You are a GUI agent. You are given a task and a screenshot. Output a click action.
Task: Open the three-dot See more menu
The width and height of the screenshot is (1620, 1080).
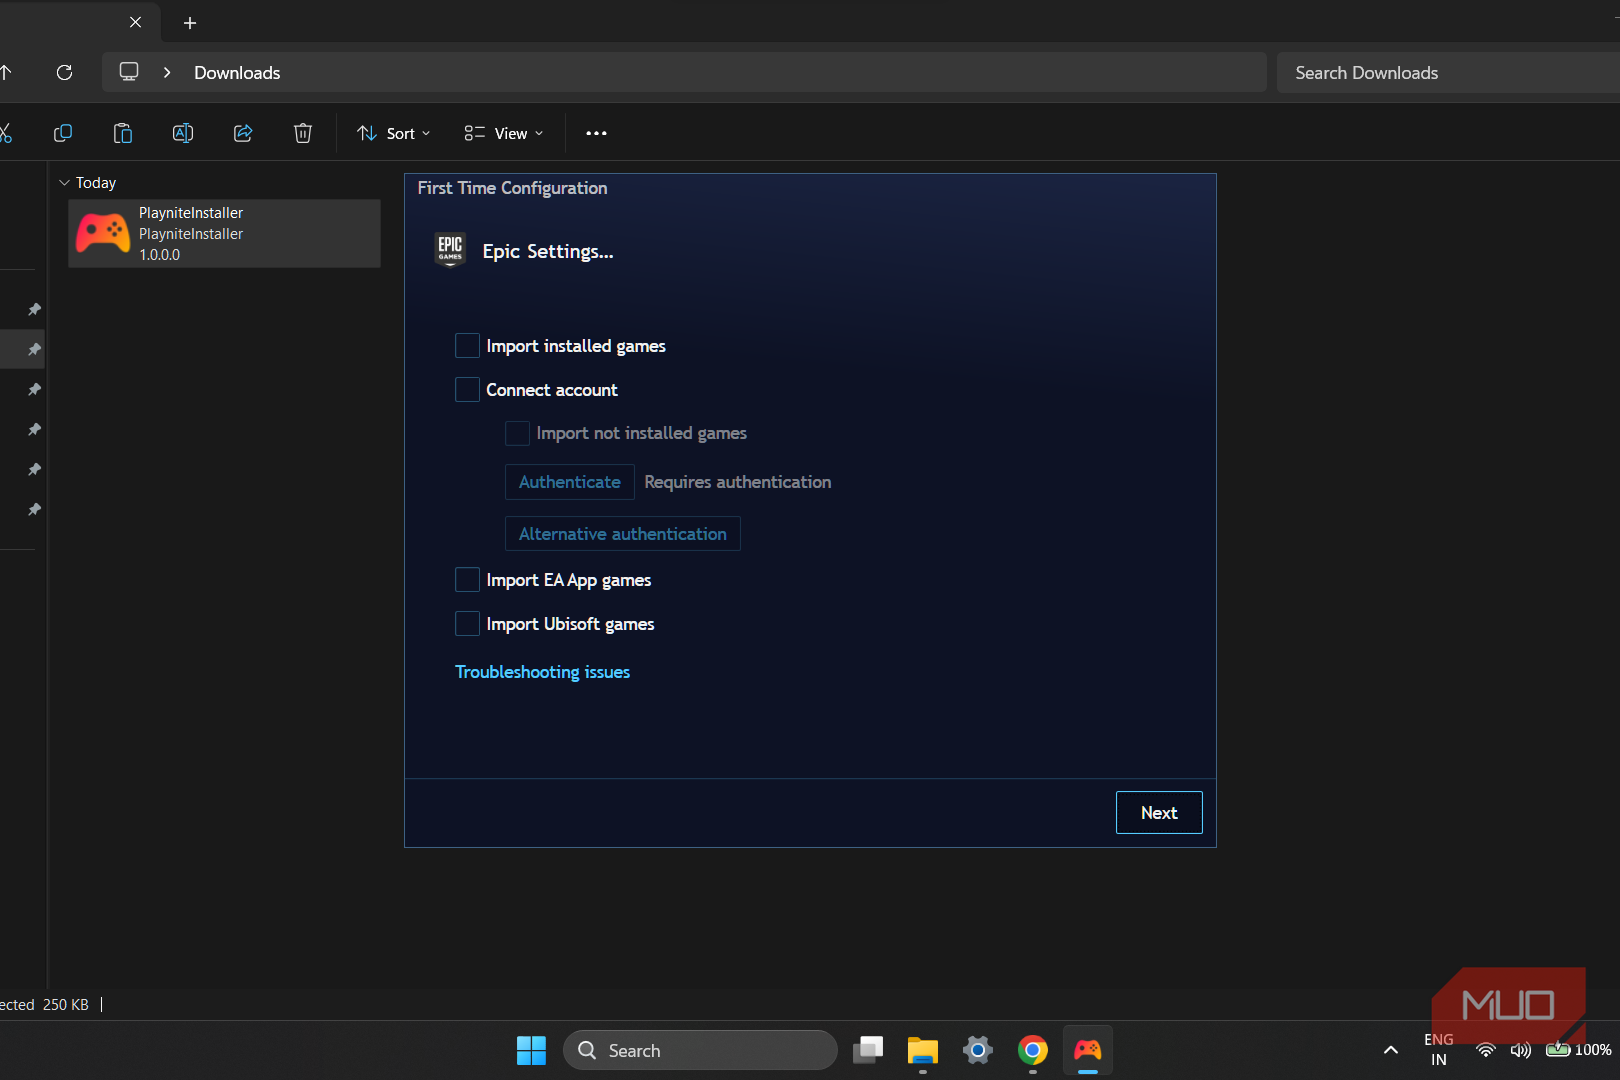(x=596, y=133)
